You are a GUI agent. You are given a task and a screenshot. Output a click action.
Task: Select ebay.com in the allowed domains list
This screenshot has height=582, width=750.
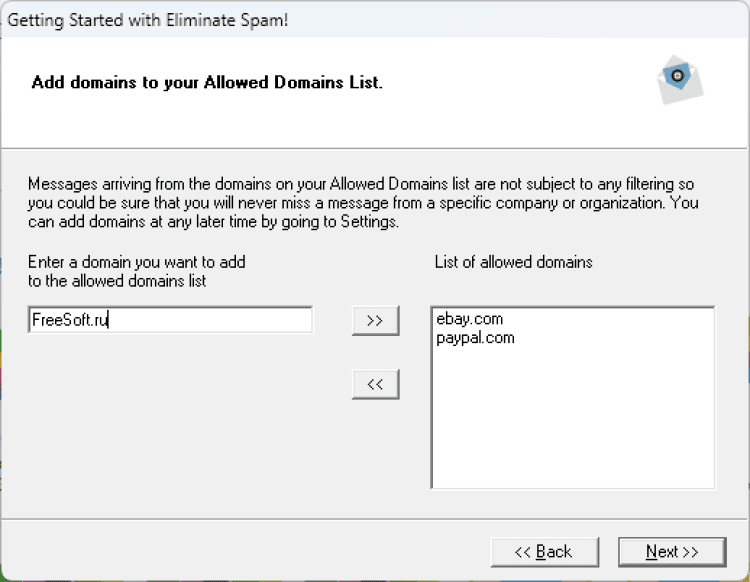pyautogui.click(x=469, y=319)
